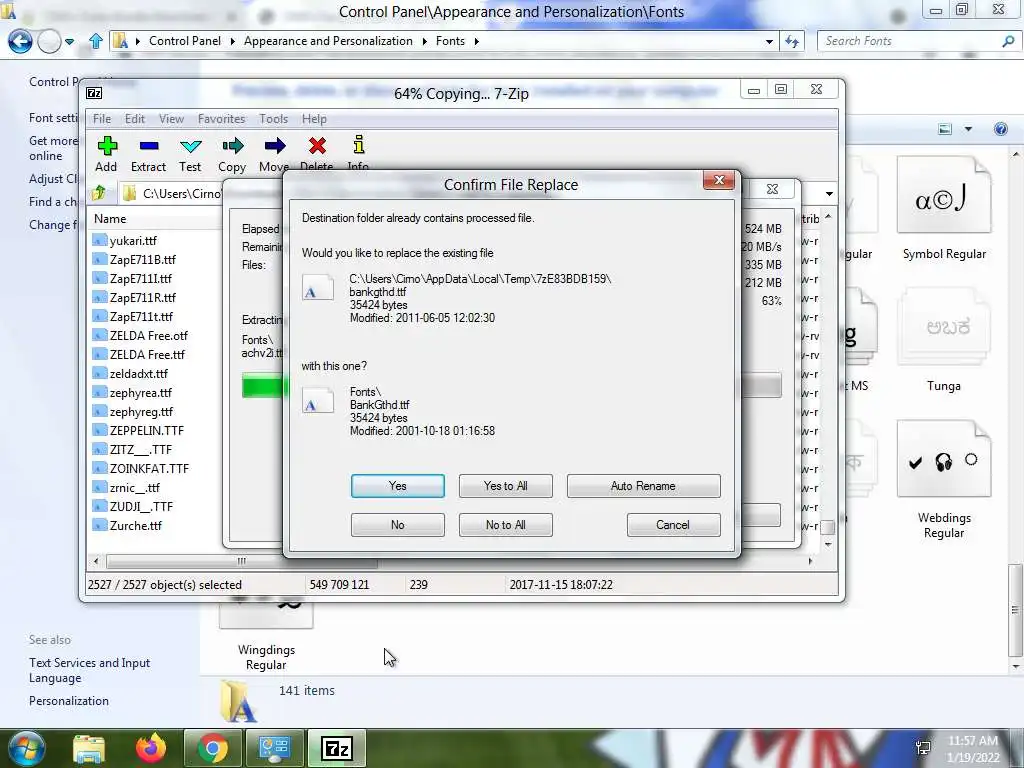This screenshot has width=1024, height=768.
Task: Click the Forward arrow in Fonts window
Action: [x=49, y=41]
